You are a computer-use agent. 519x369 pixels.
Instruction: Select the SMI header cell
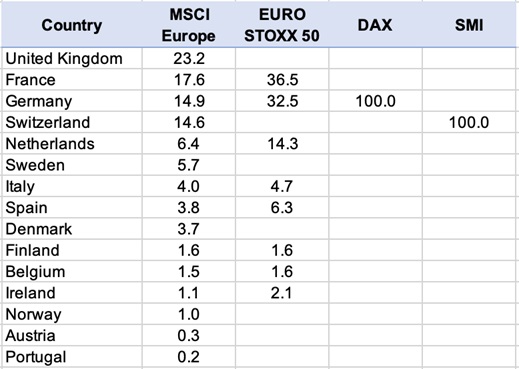[469, 25]
